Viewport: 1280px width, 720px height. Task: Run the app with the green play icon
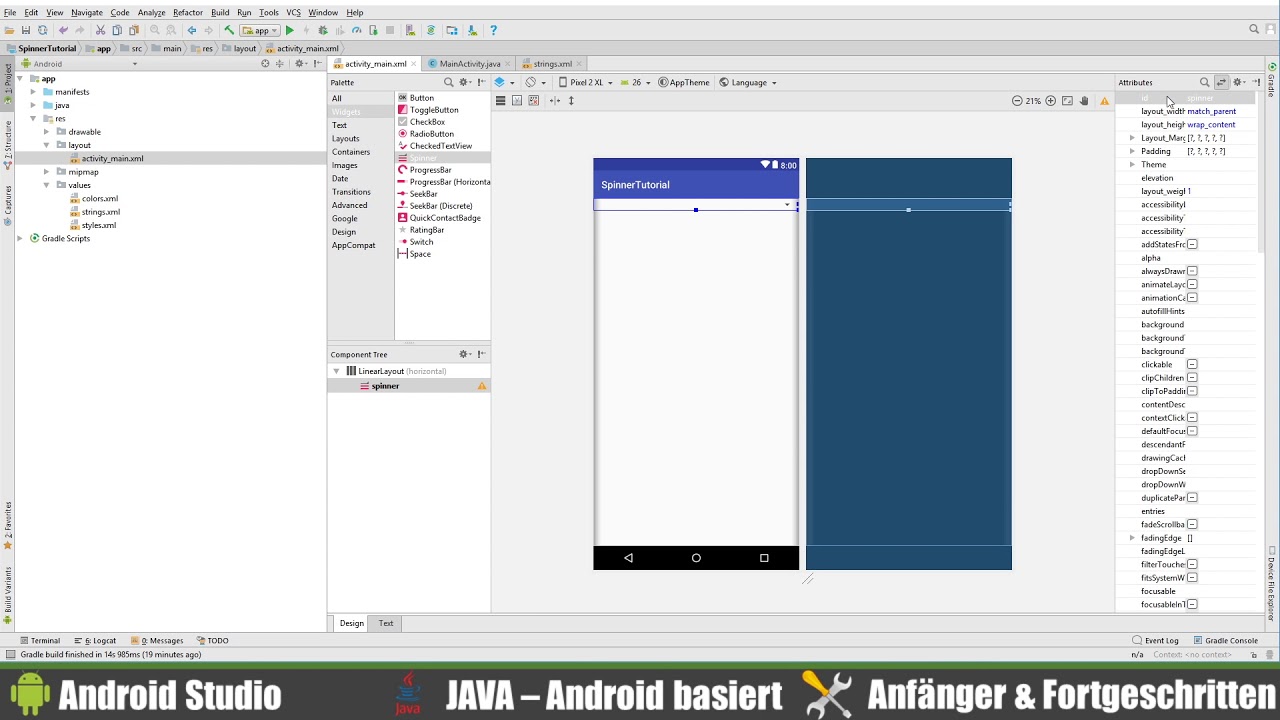pos(289,30)
